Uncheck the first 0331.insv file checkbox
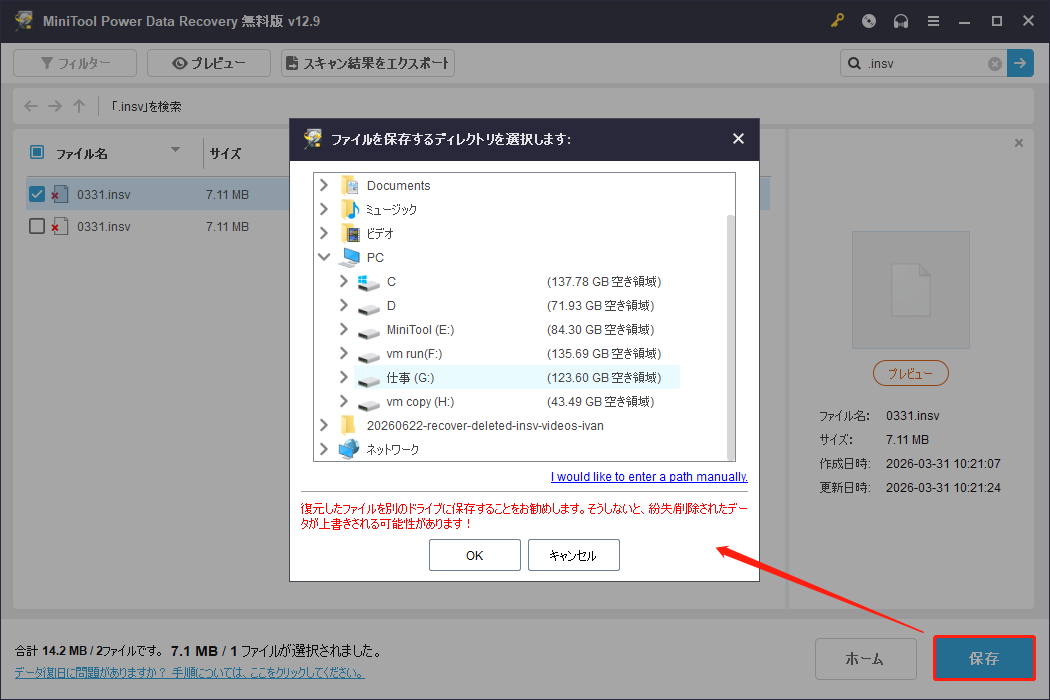Viewport: 1050px width, 700px height. (37, 194)
